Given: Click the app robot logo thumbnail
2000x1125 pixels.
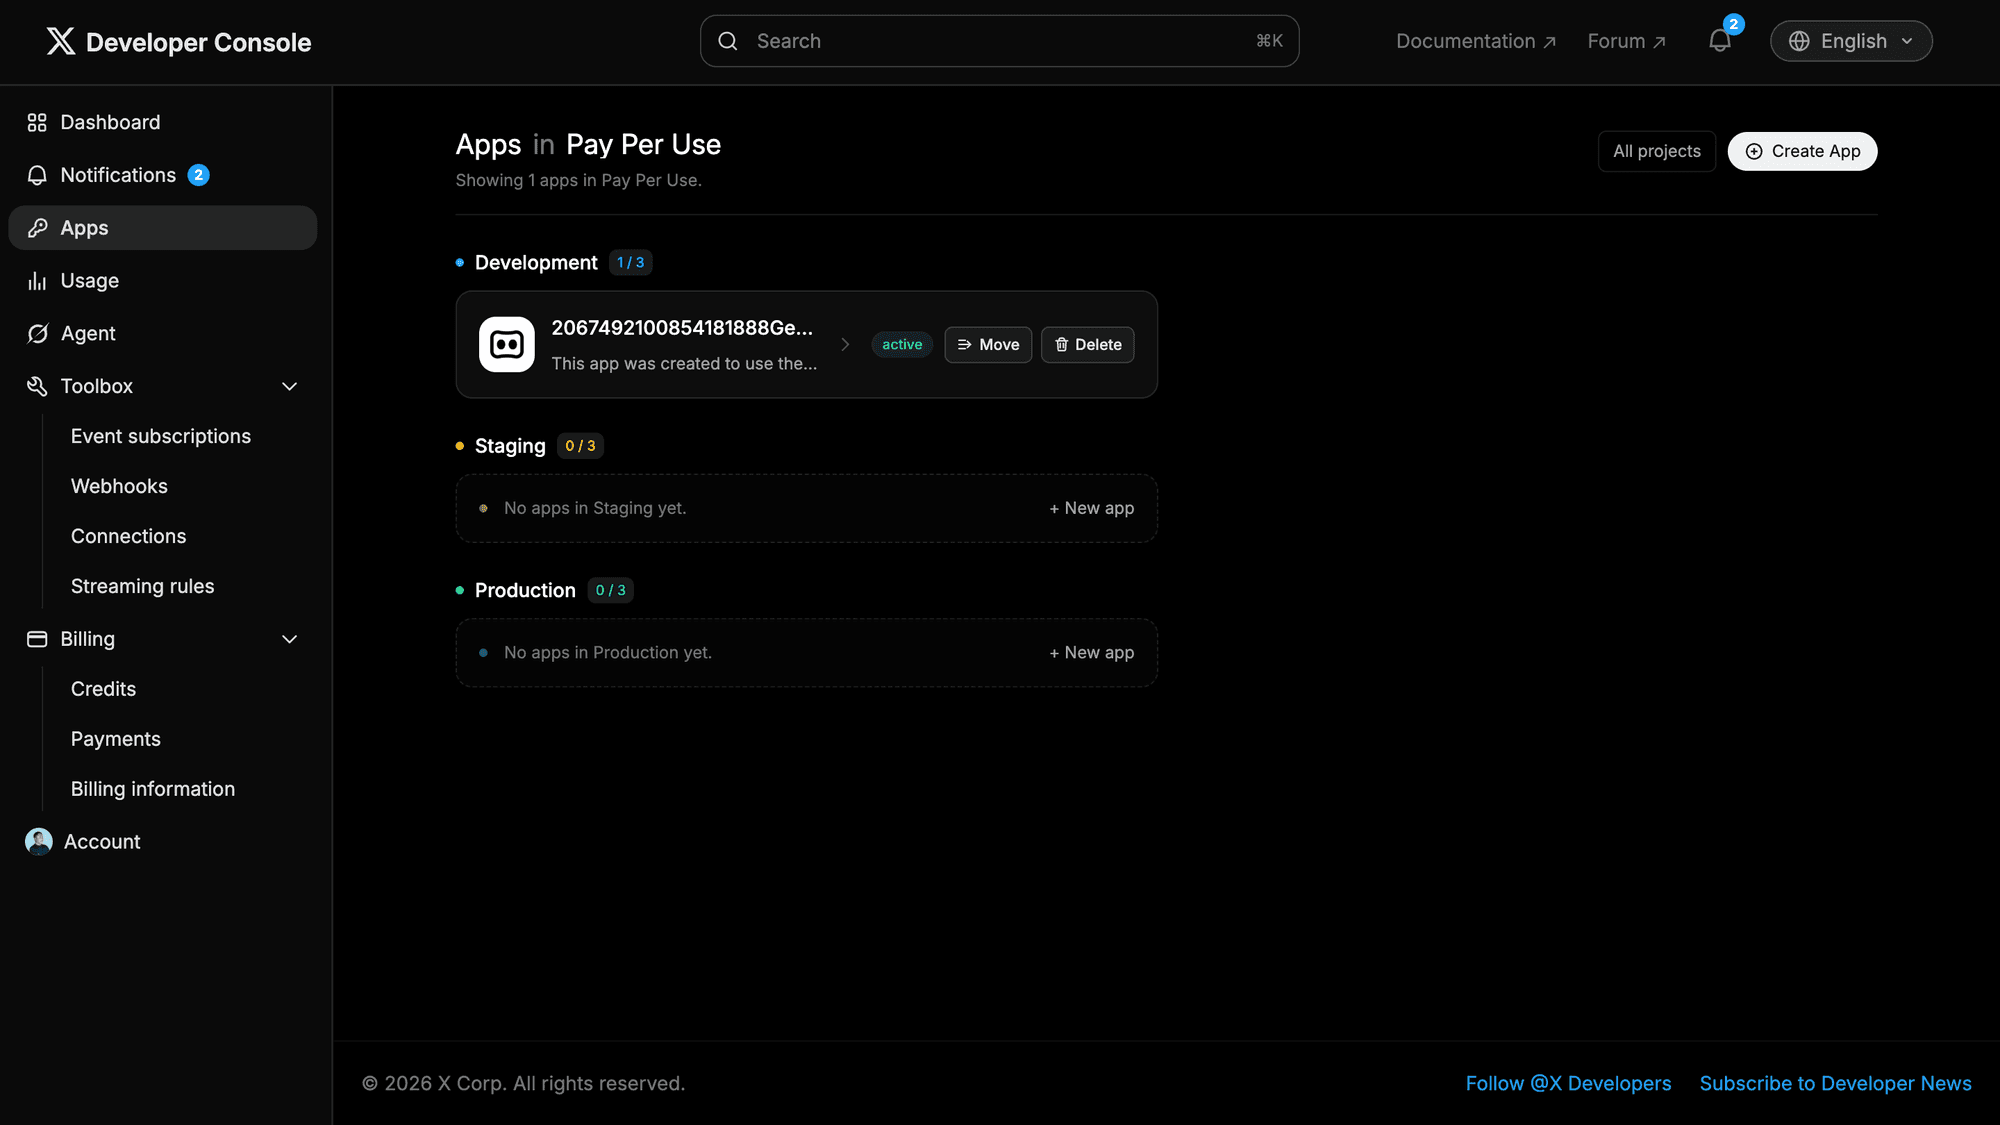Looking at the screenshot, I should (507, 344).
